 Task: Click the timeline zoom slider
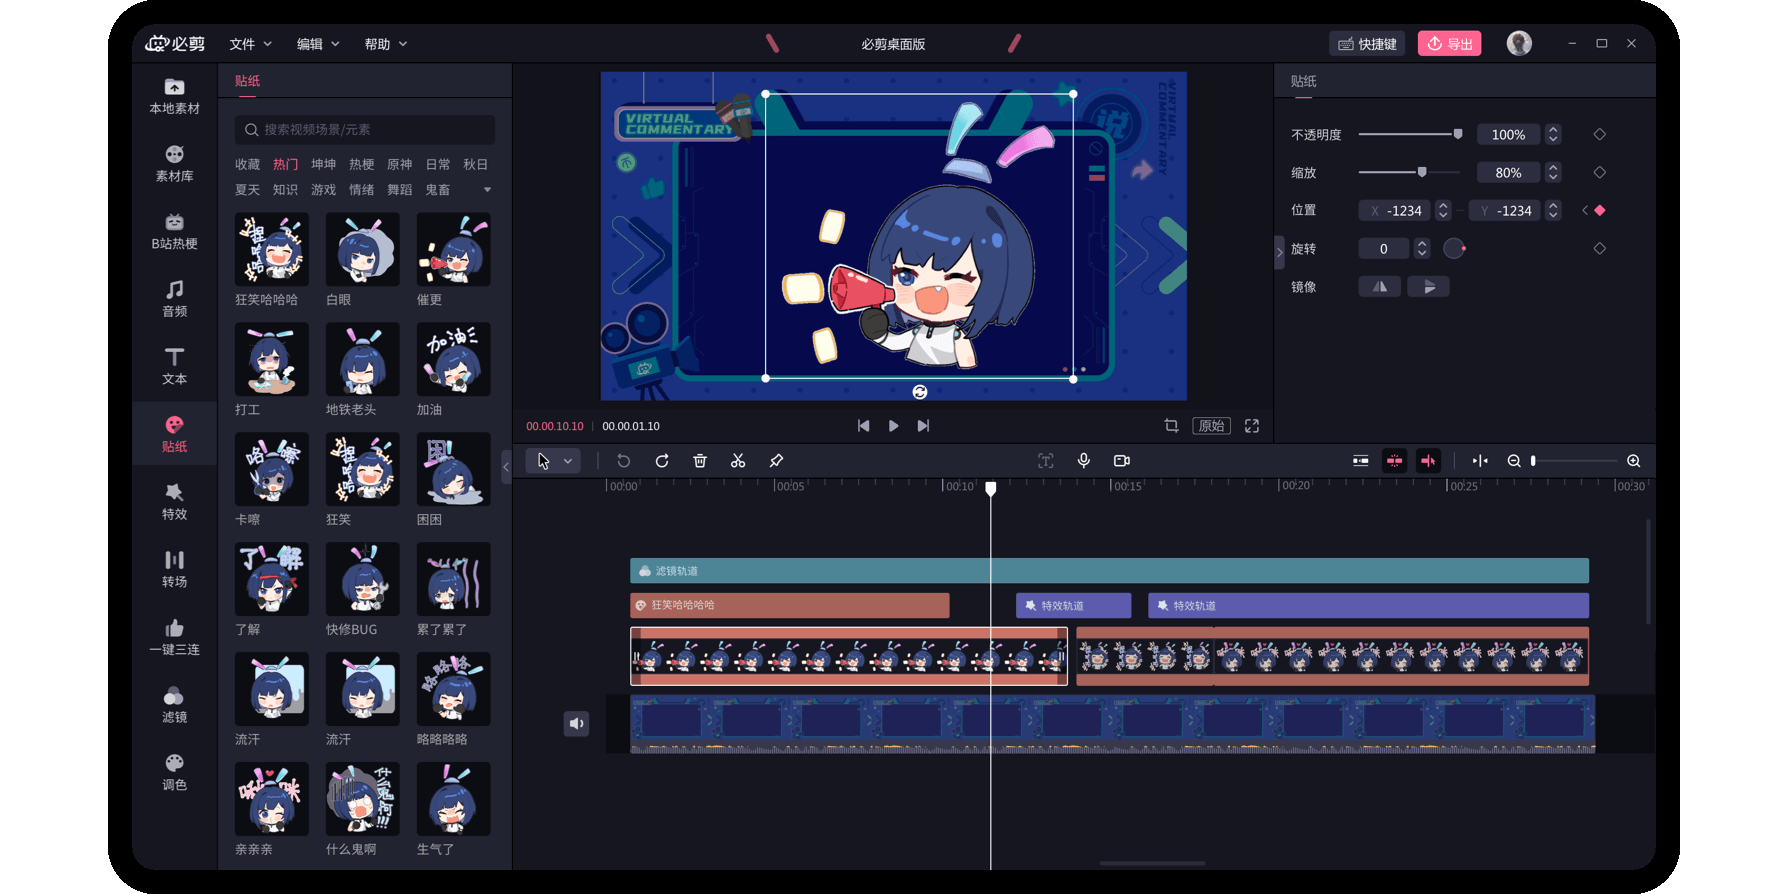tap(1574, 461)
